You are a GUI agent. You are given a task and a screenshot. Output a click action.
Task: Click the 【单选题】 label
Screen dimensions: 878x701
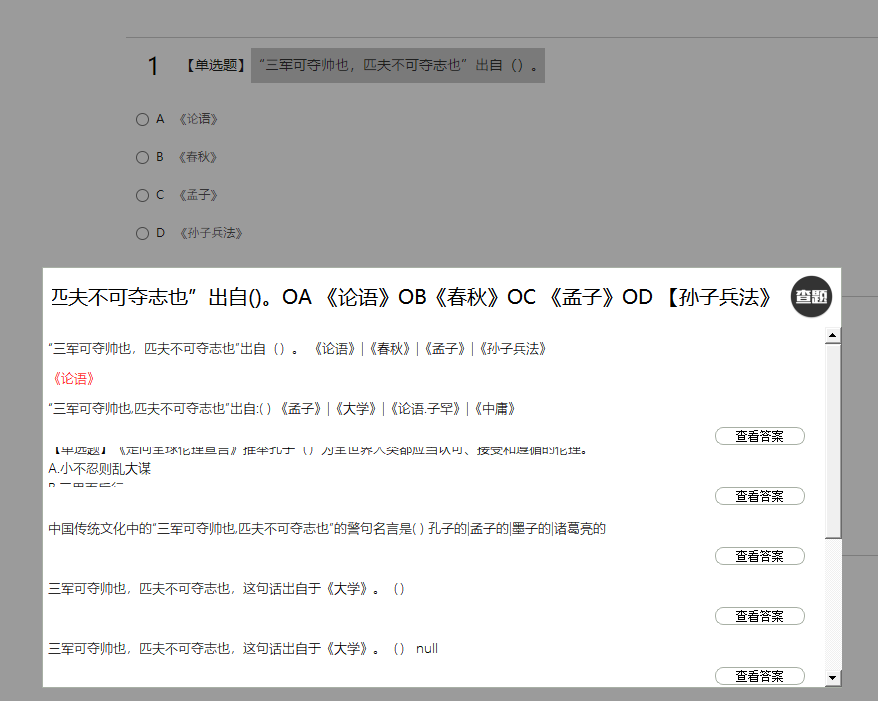(x=216, y=66)
